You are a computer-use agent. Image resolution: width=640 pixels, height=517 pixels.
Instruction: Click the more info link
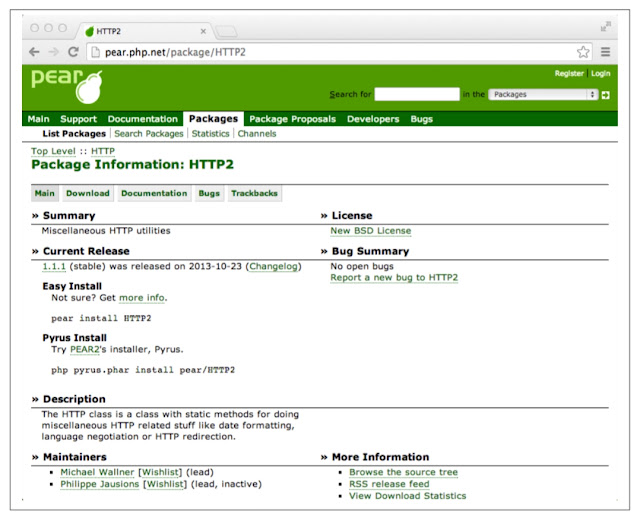(x=142, y=298)
